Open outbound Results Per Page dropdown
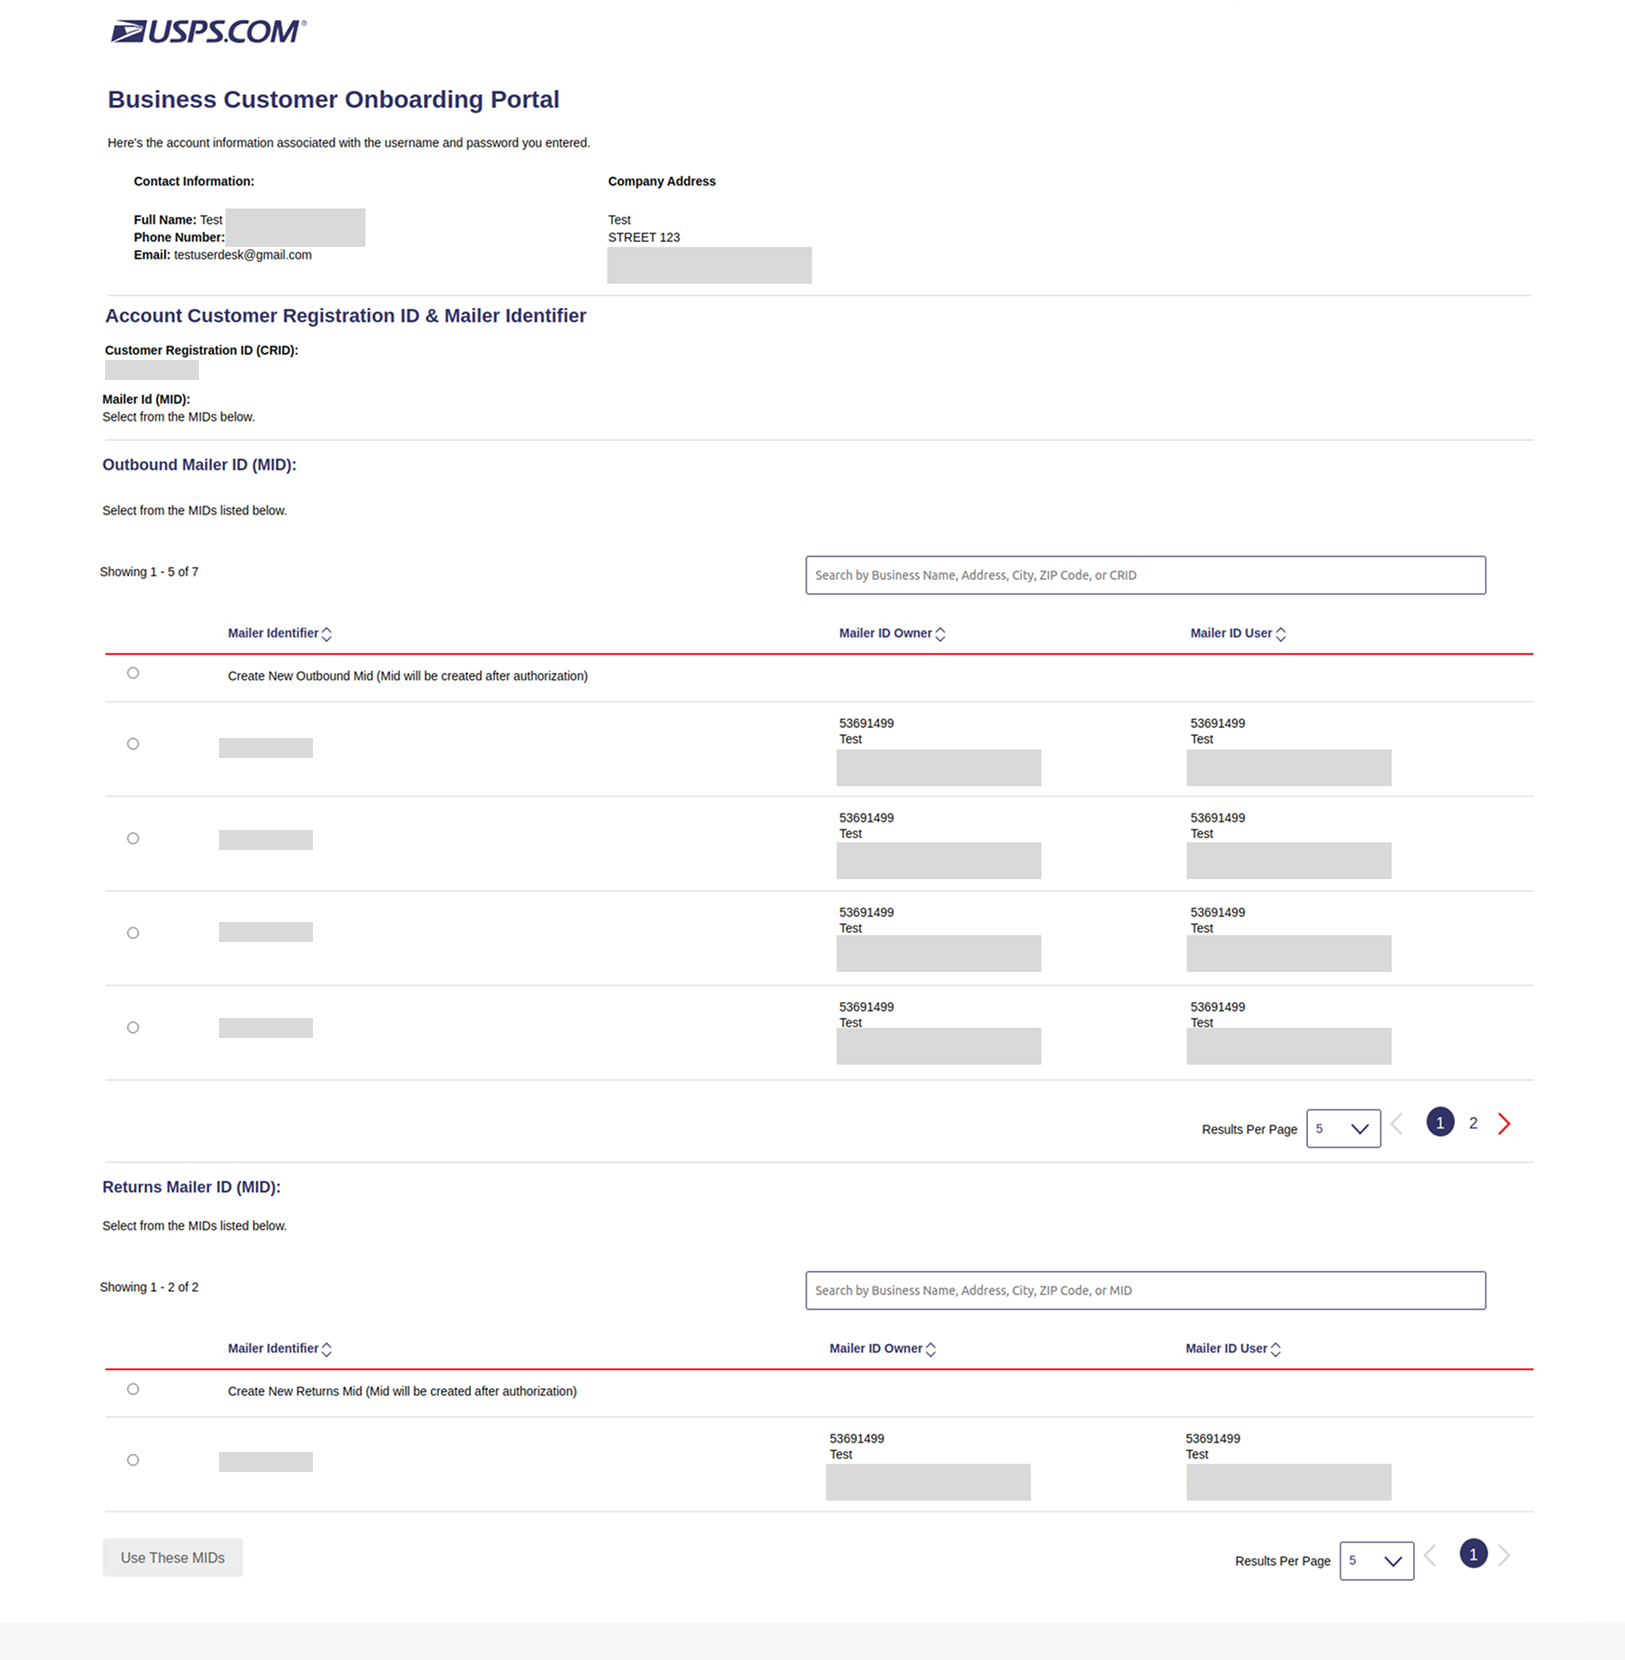This screenshot has height=1660, width=1625. click(x=1343, y=1129)
